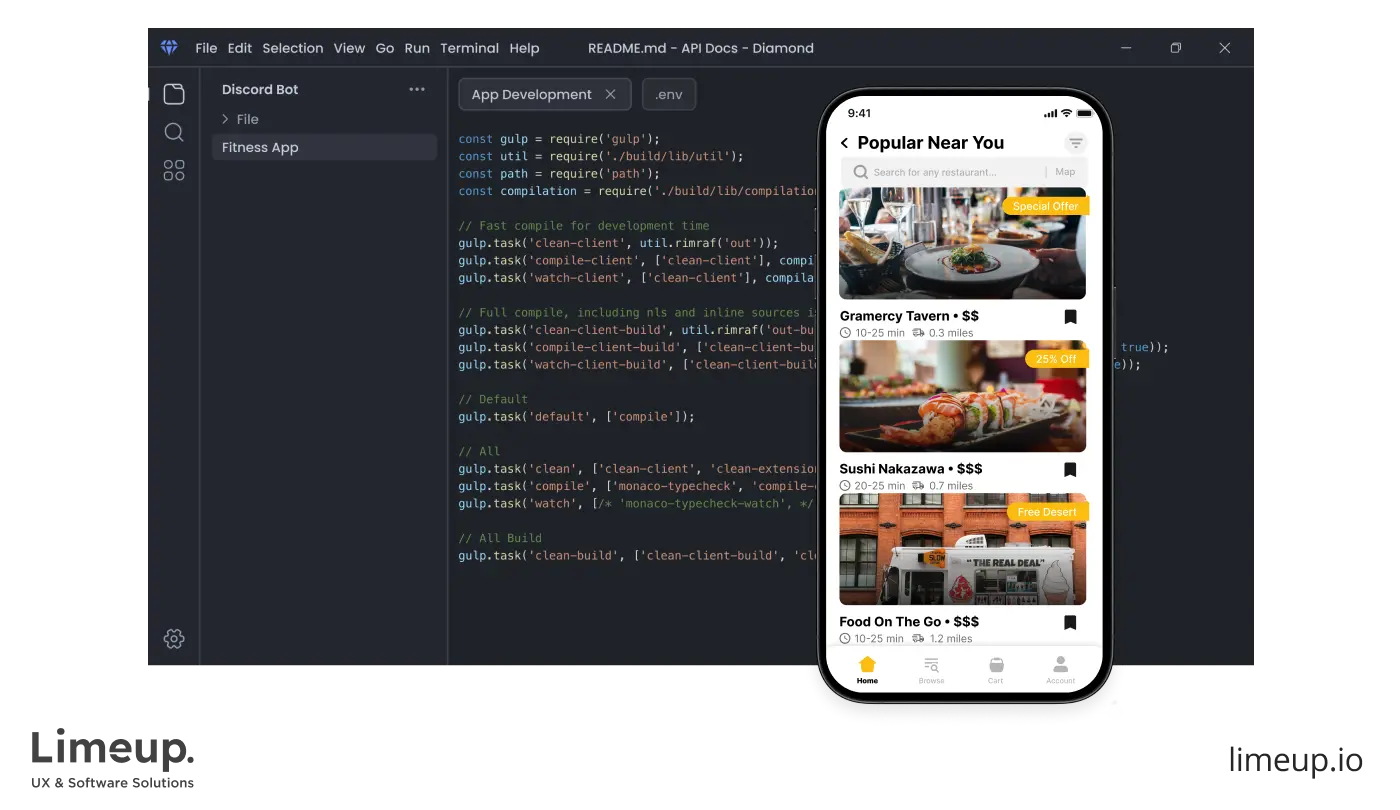This screenshot has width=1400, height=810.
Task: Tap the back arrow on Popular Near You
Action: click(843, 143)
